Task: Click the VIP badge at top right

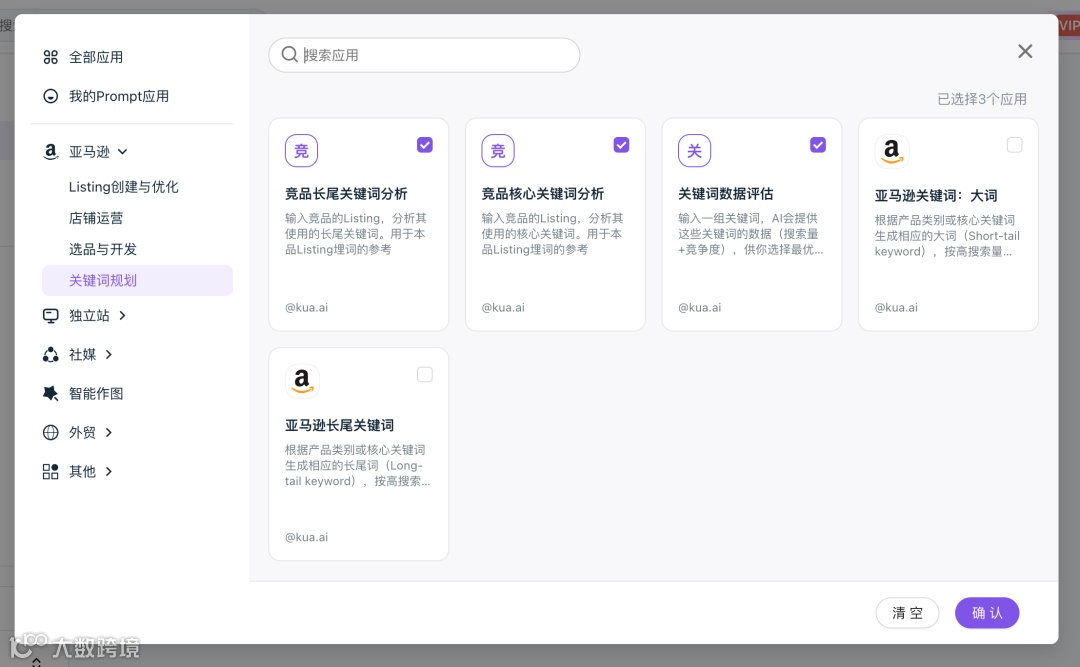Action: 1069,26
